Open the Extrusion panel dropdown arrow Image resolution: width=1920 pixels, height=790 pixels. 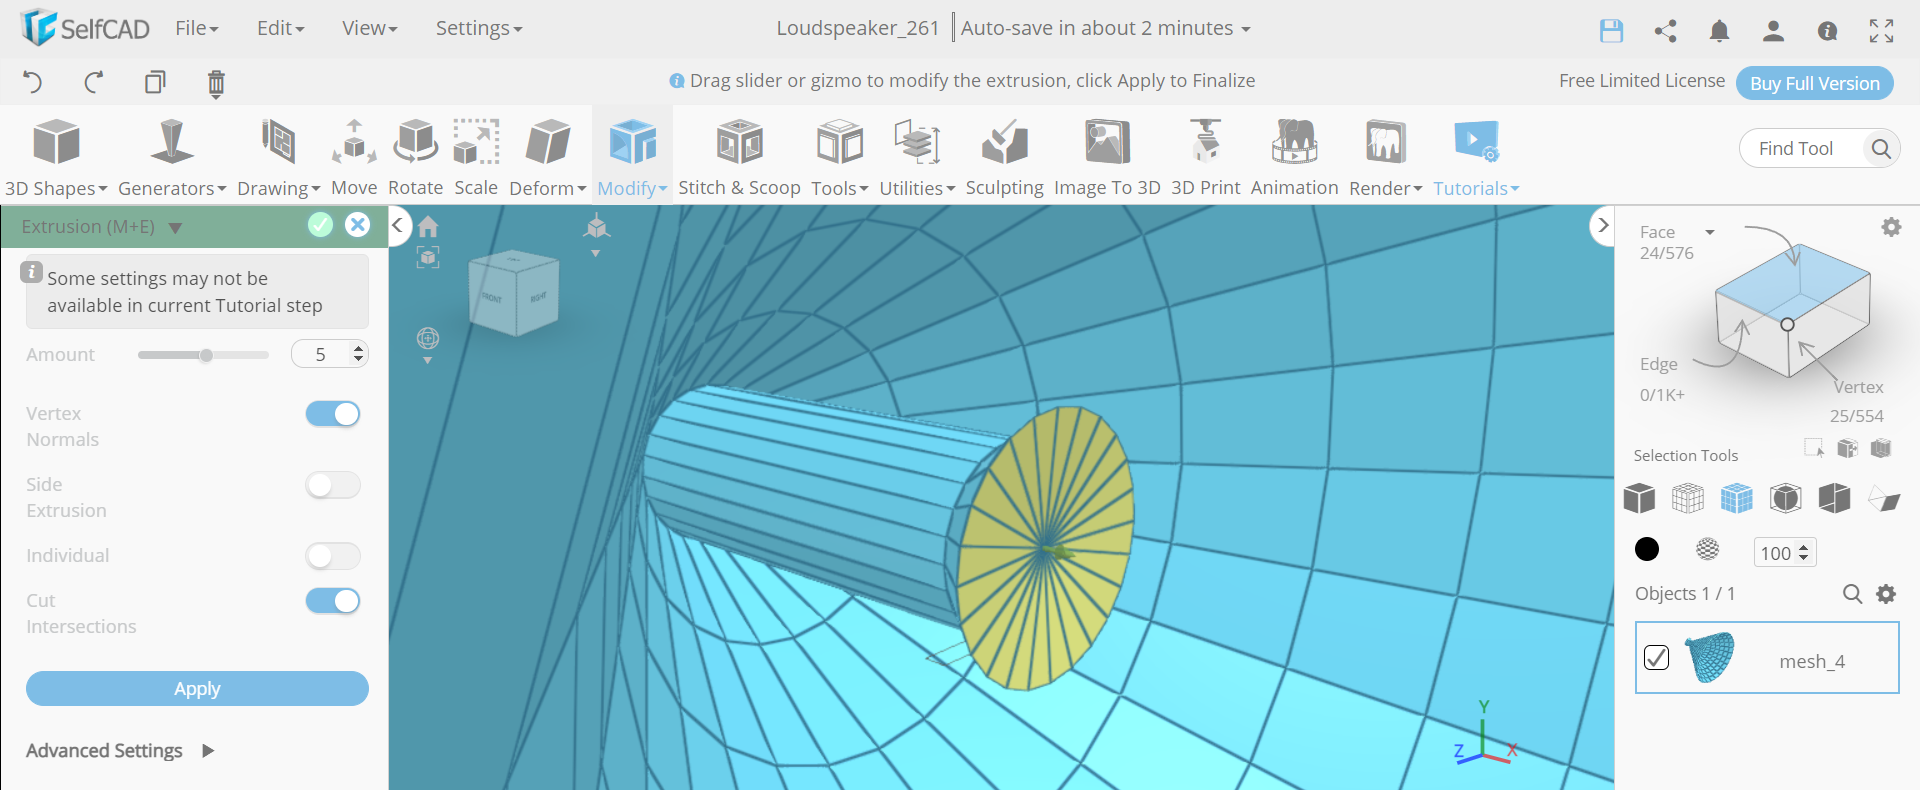click(175, 228)
